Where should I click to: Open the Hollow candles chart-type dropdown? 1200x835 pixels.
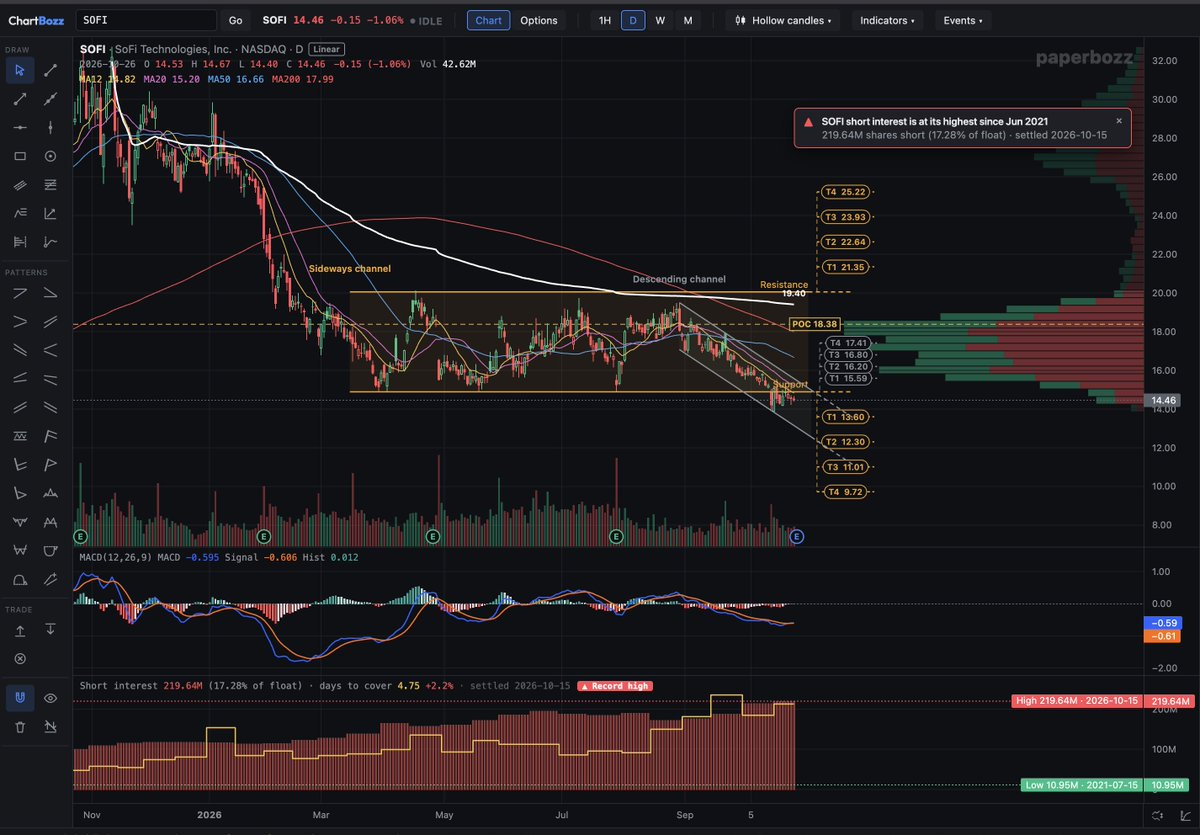tap(785, 20)
